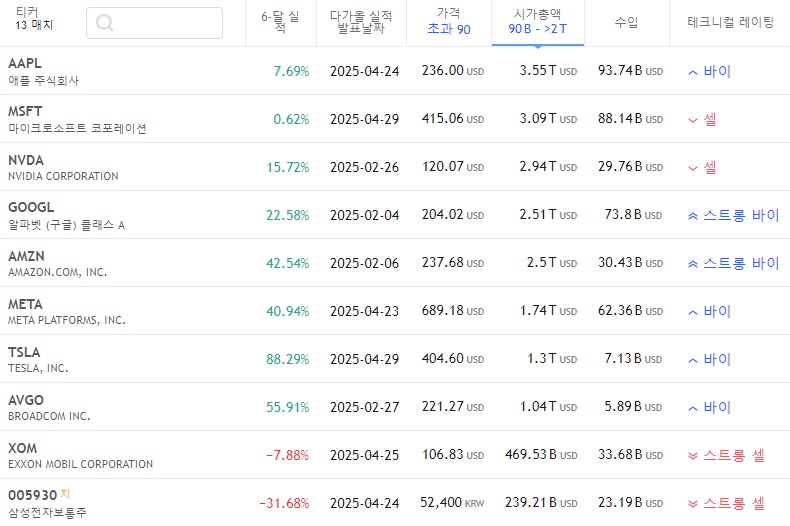Click double-down strong sell icon for 005930
Viewport: 790px width, 526px height.
(x=693, y=504)
